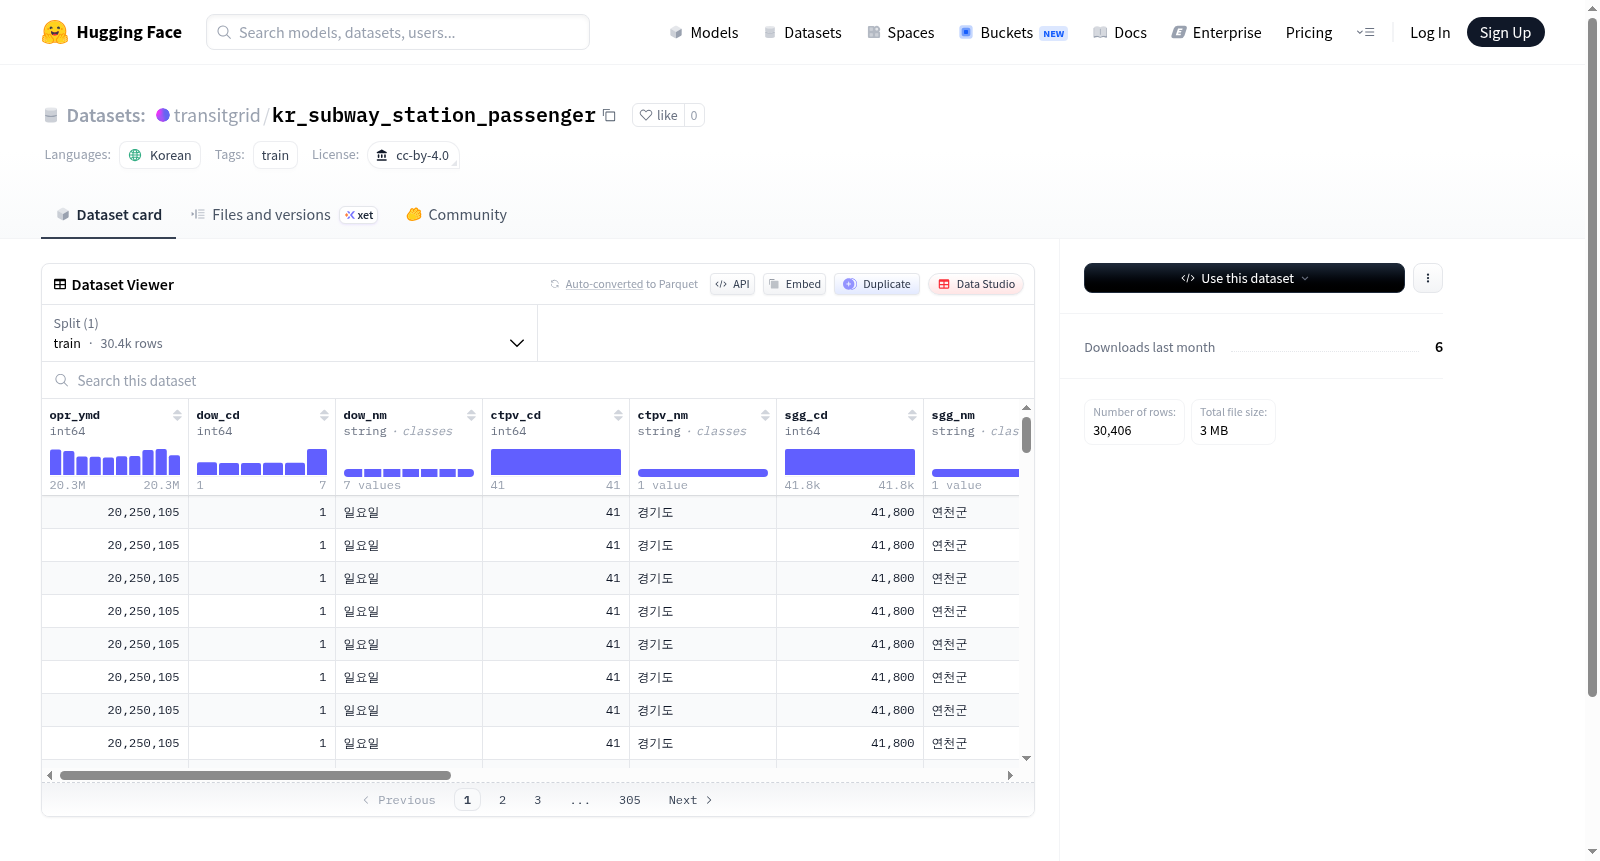The image size is (1600, 861).
Task: Click the magnifier icon in dataset search
Action: 62,380
